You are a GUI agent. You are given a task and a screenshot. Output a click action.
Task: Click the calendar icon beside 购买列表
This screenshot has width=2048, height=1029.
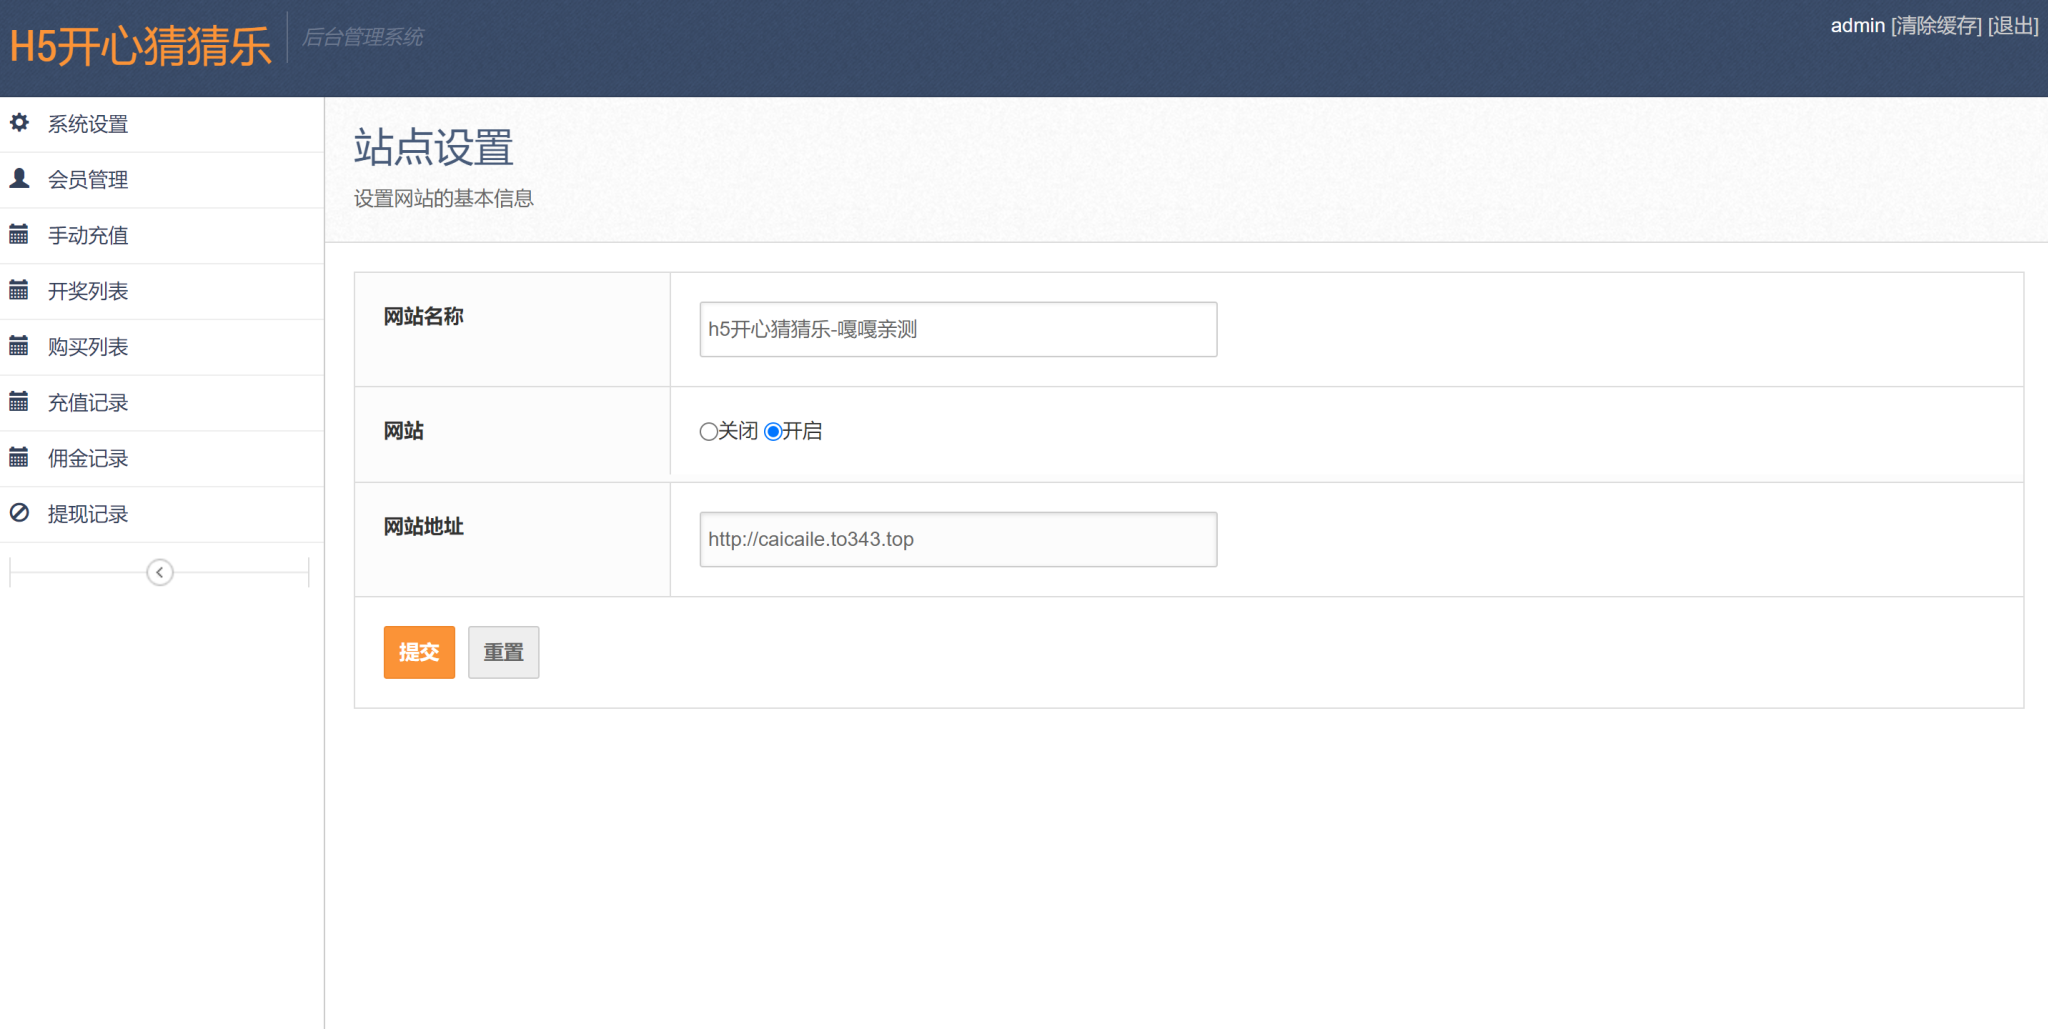[x=19, y=347]
